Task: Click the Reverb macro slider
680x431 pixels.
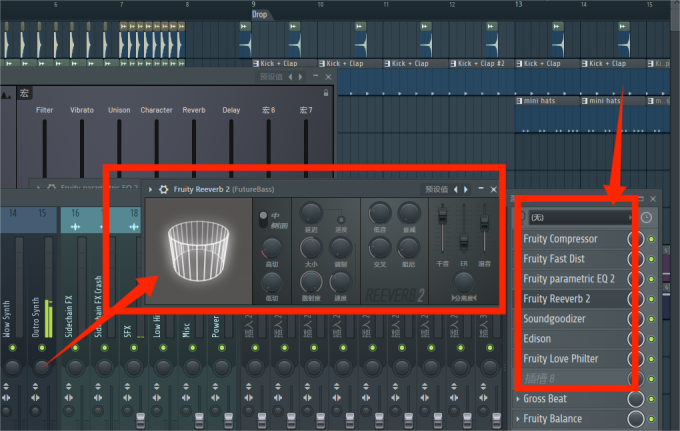Action: tap(194, 147)
